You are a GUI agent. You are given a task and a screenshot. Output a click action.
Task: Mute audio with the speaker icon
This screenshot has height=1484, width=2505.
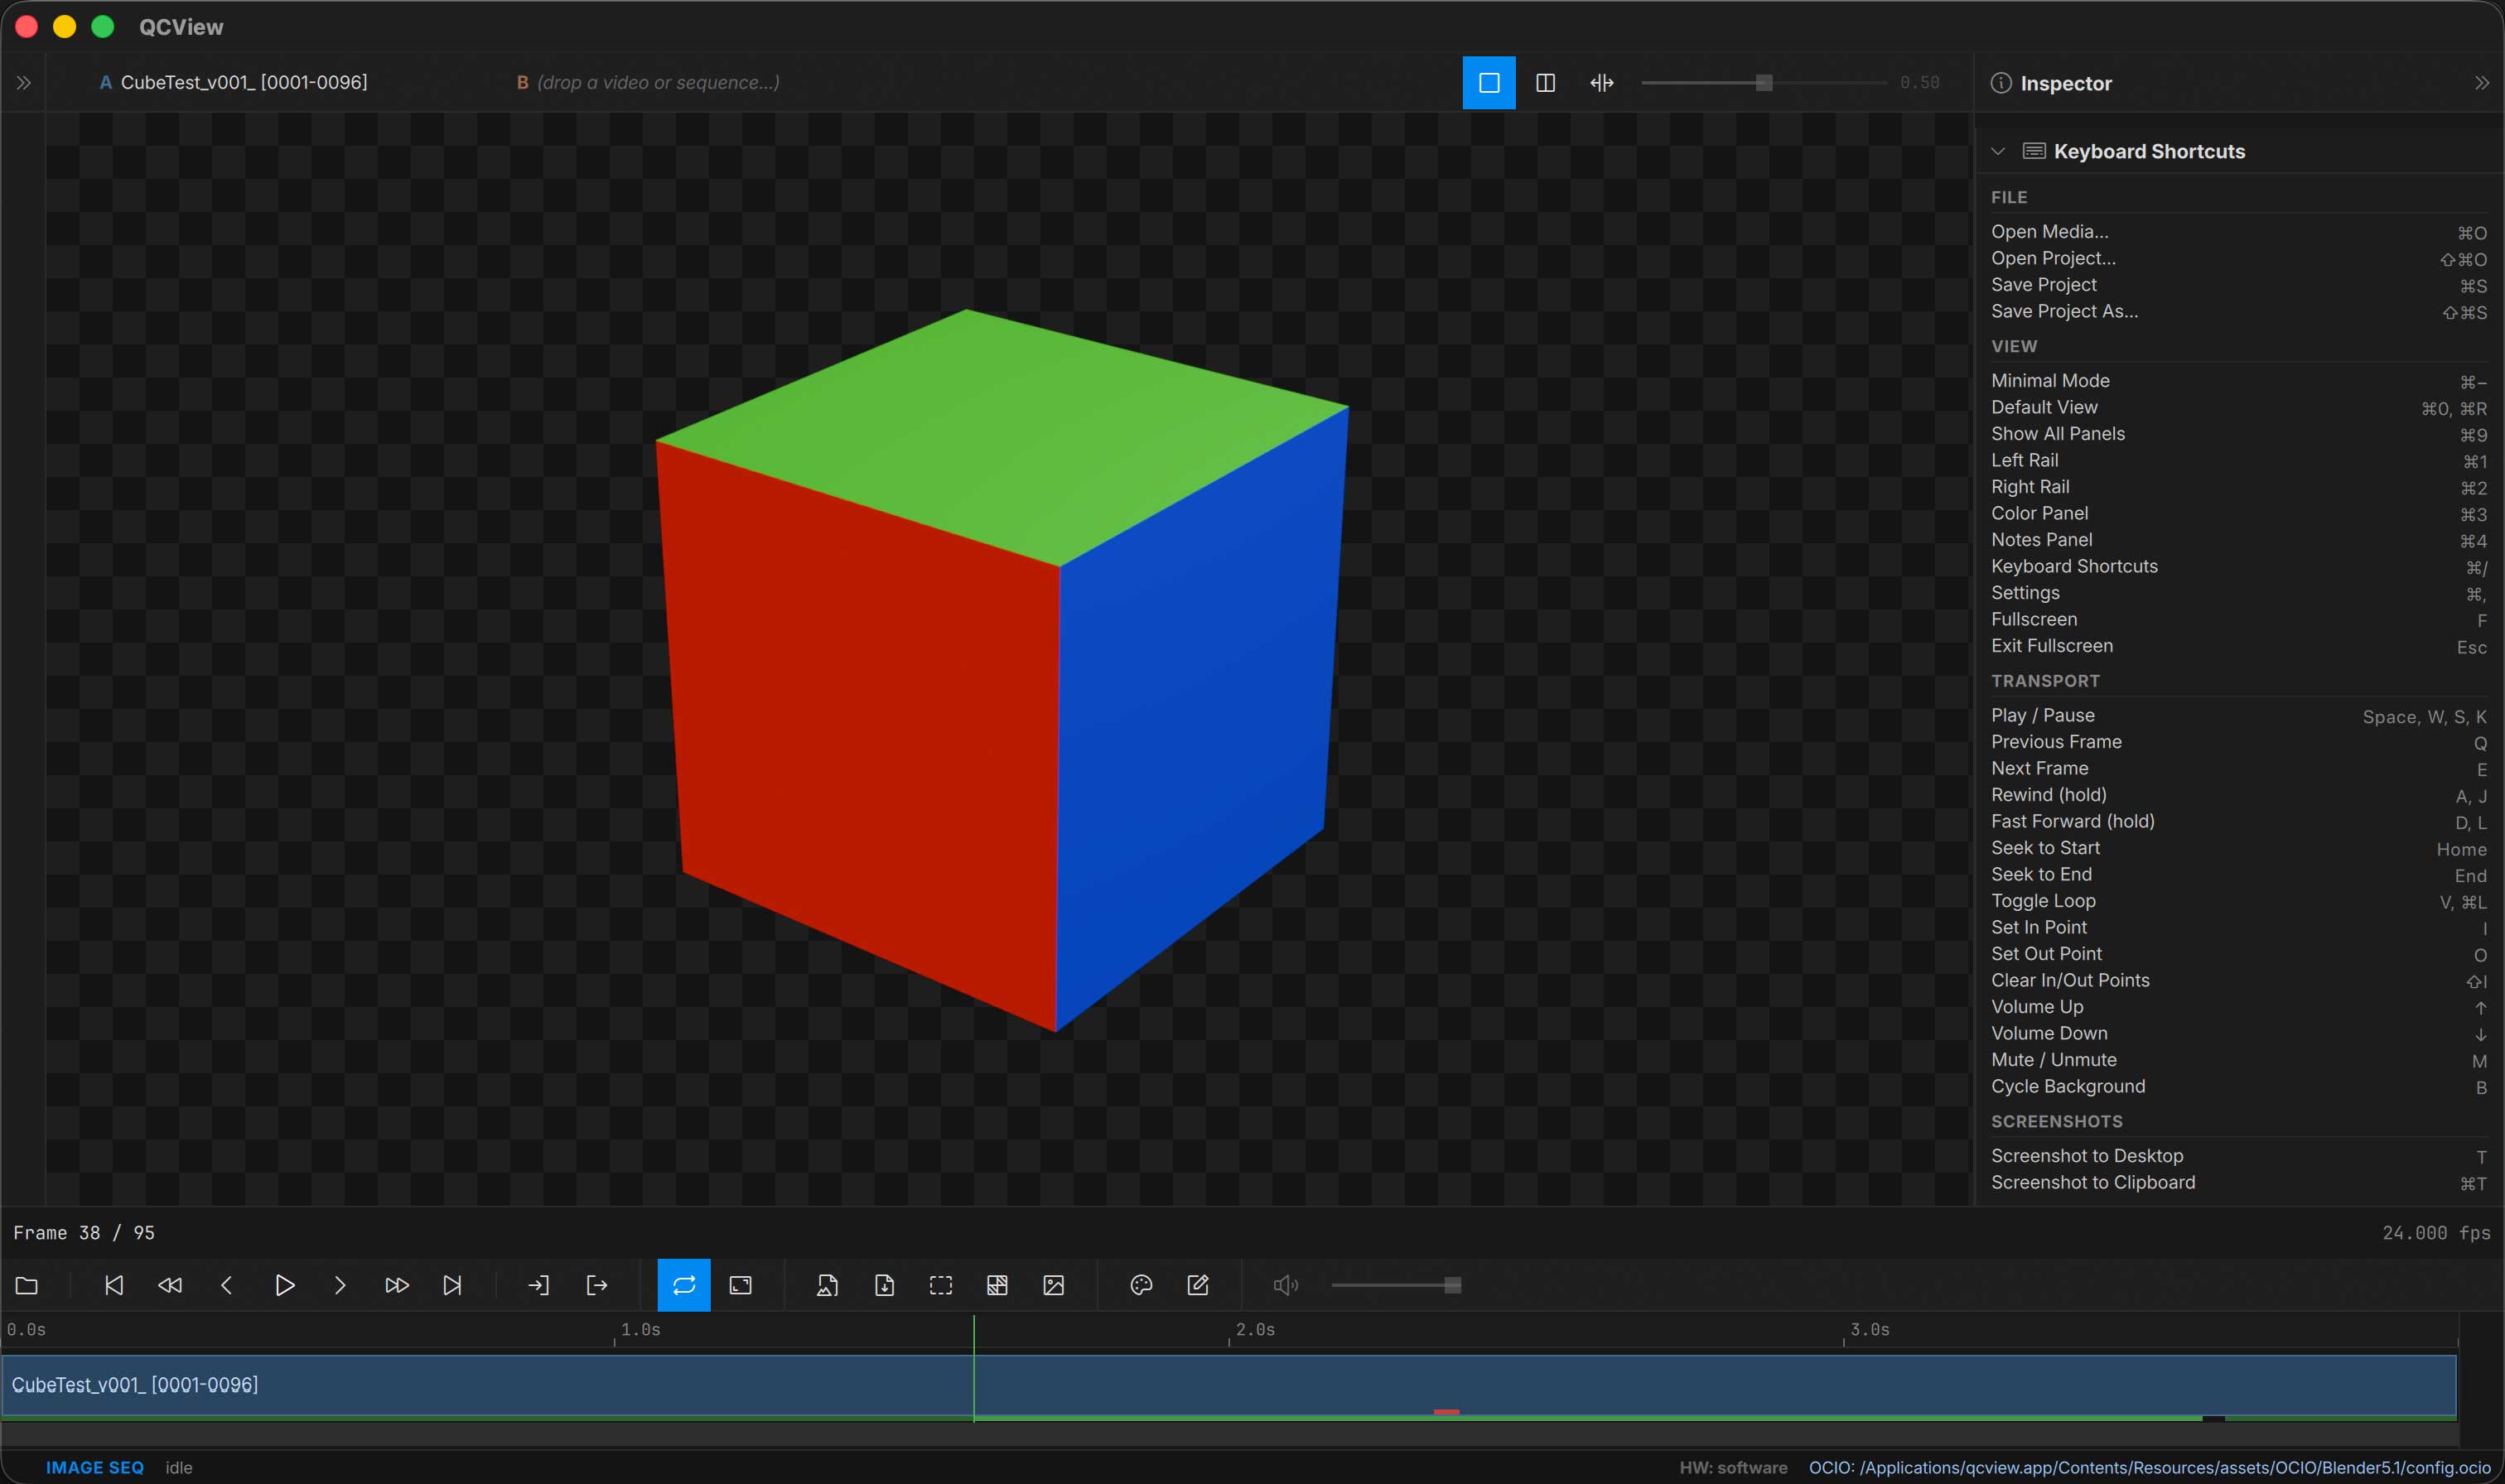1286,1285
